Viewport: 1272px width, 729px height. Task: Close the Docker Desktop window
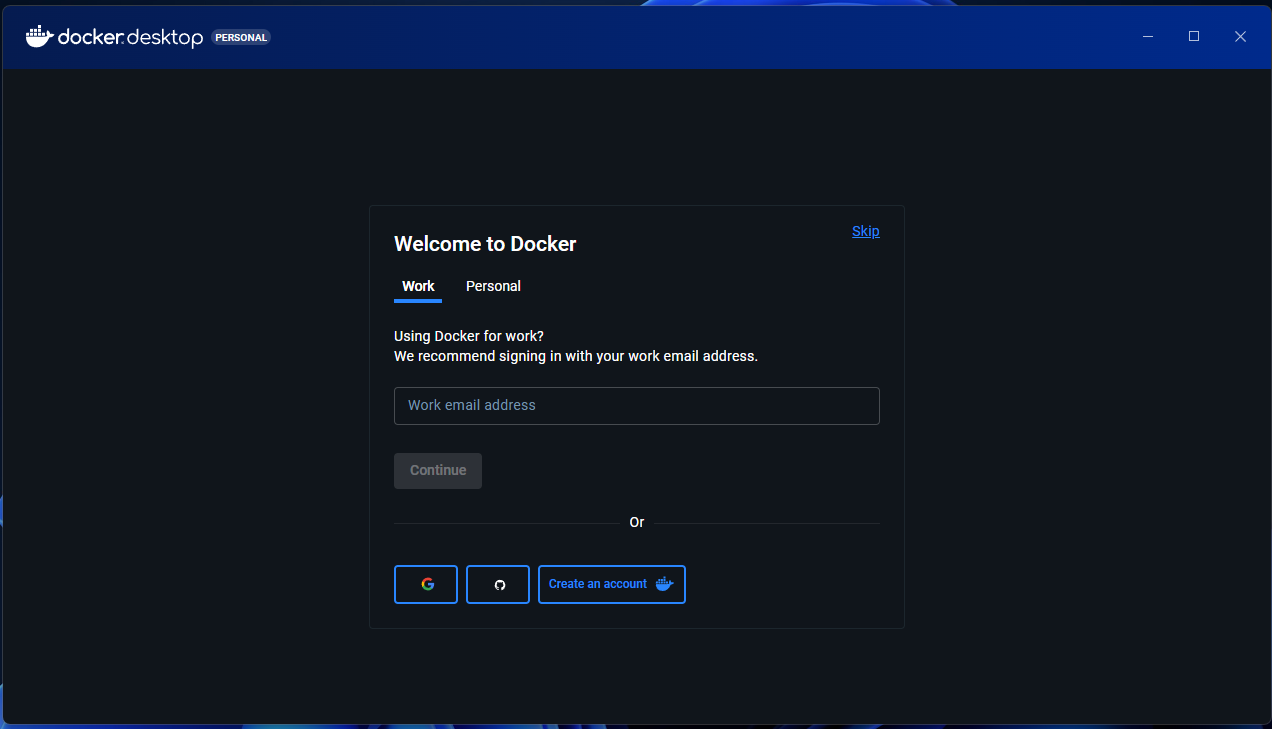click(1240, 37)
